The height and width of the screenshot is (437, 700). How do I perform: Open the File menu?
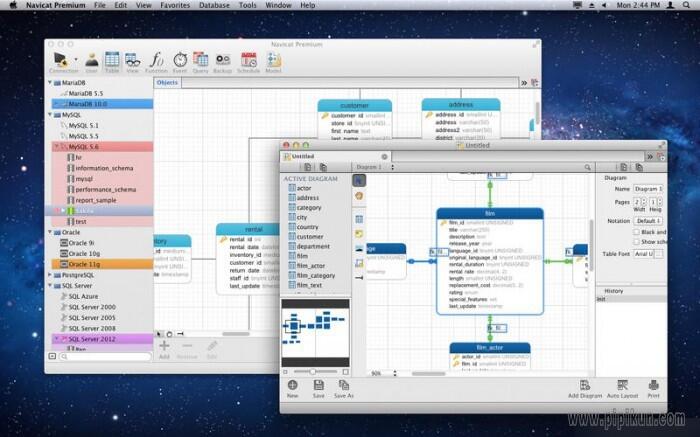100,5
